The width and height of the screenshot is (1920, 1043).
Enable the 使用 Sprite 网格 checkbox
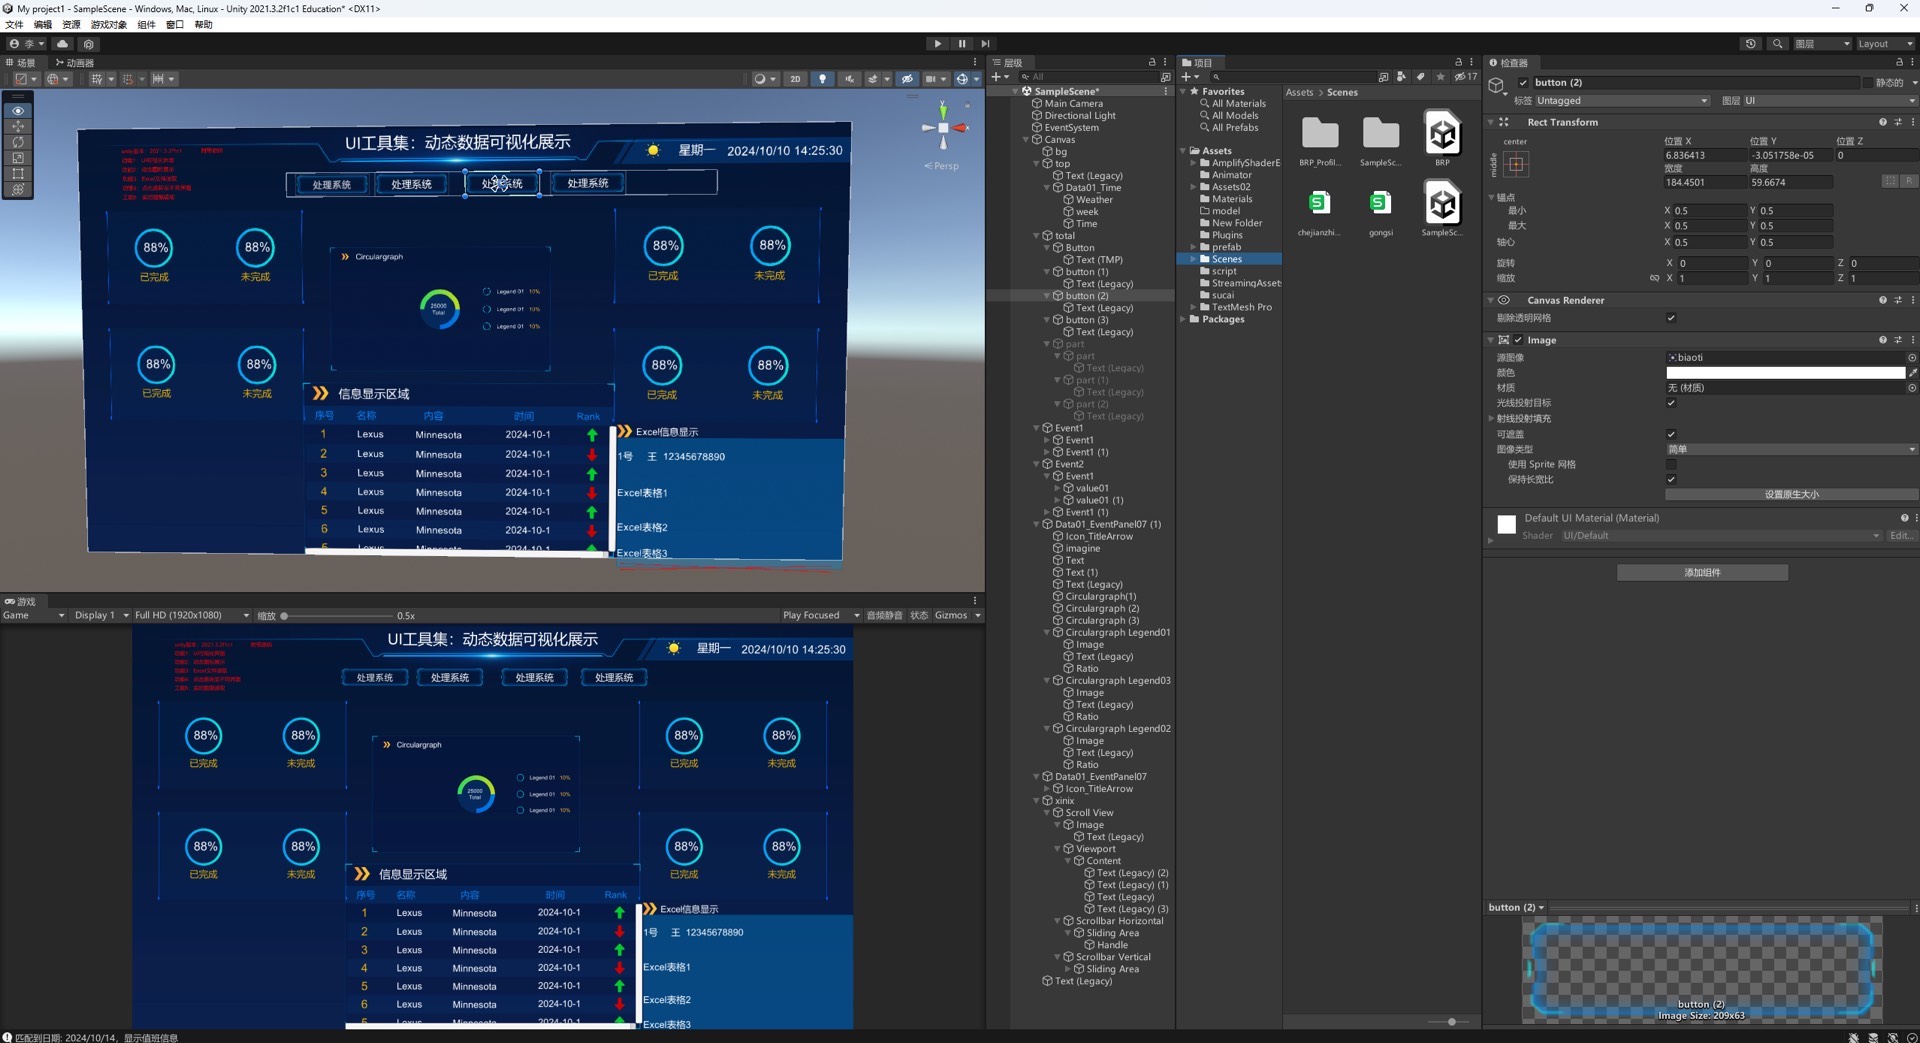coord(1671,464)
